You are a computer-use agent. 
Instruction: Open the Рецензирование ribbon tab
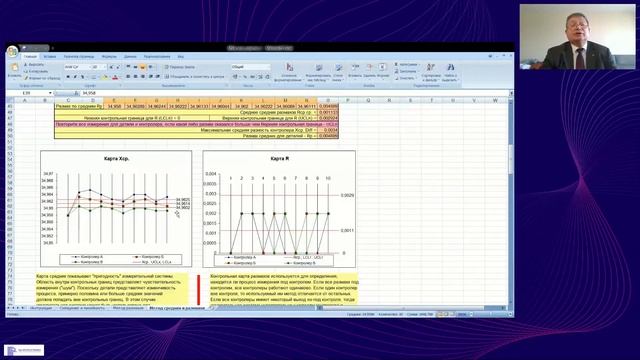pos(157,57)
